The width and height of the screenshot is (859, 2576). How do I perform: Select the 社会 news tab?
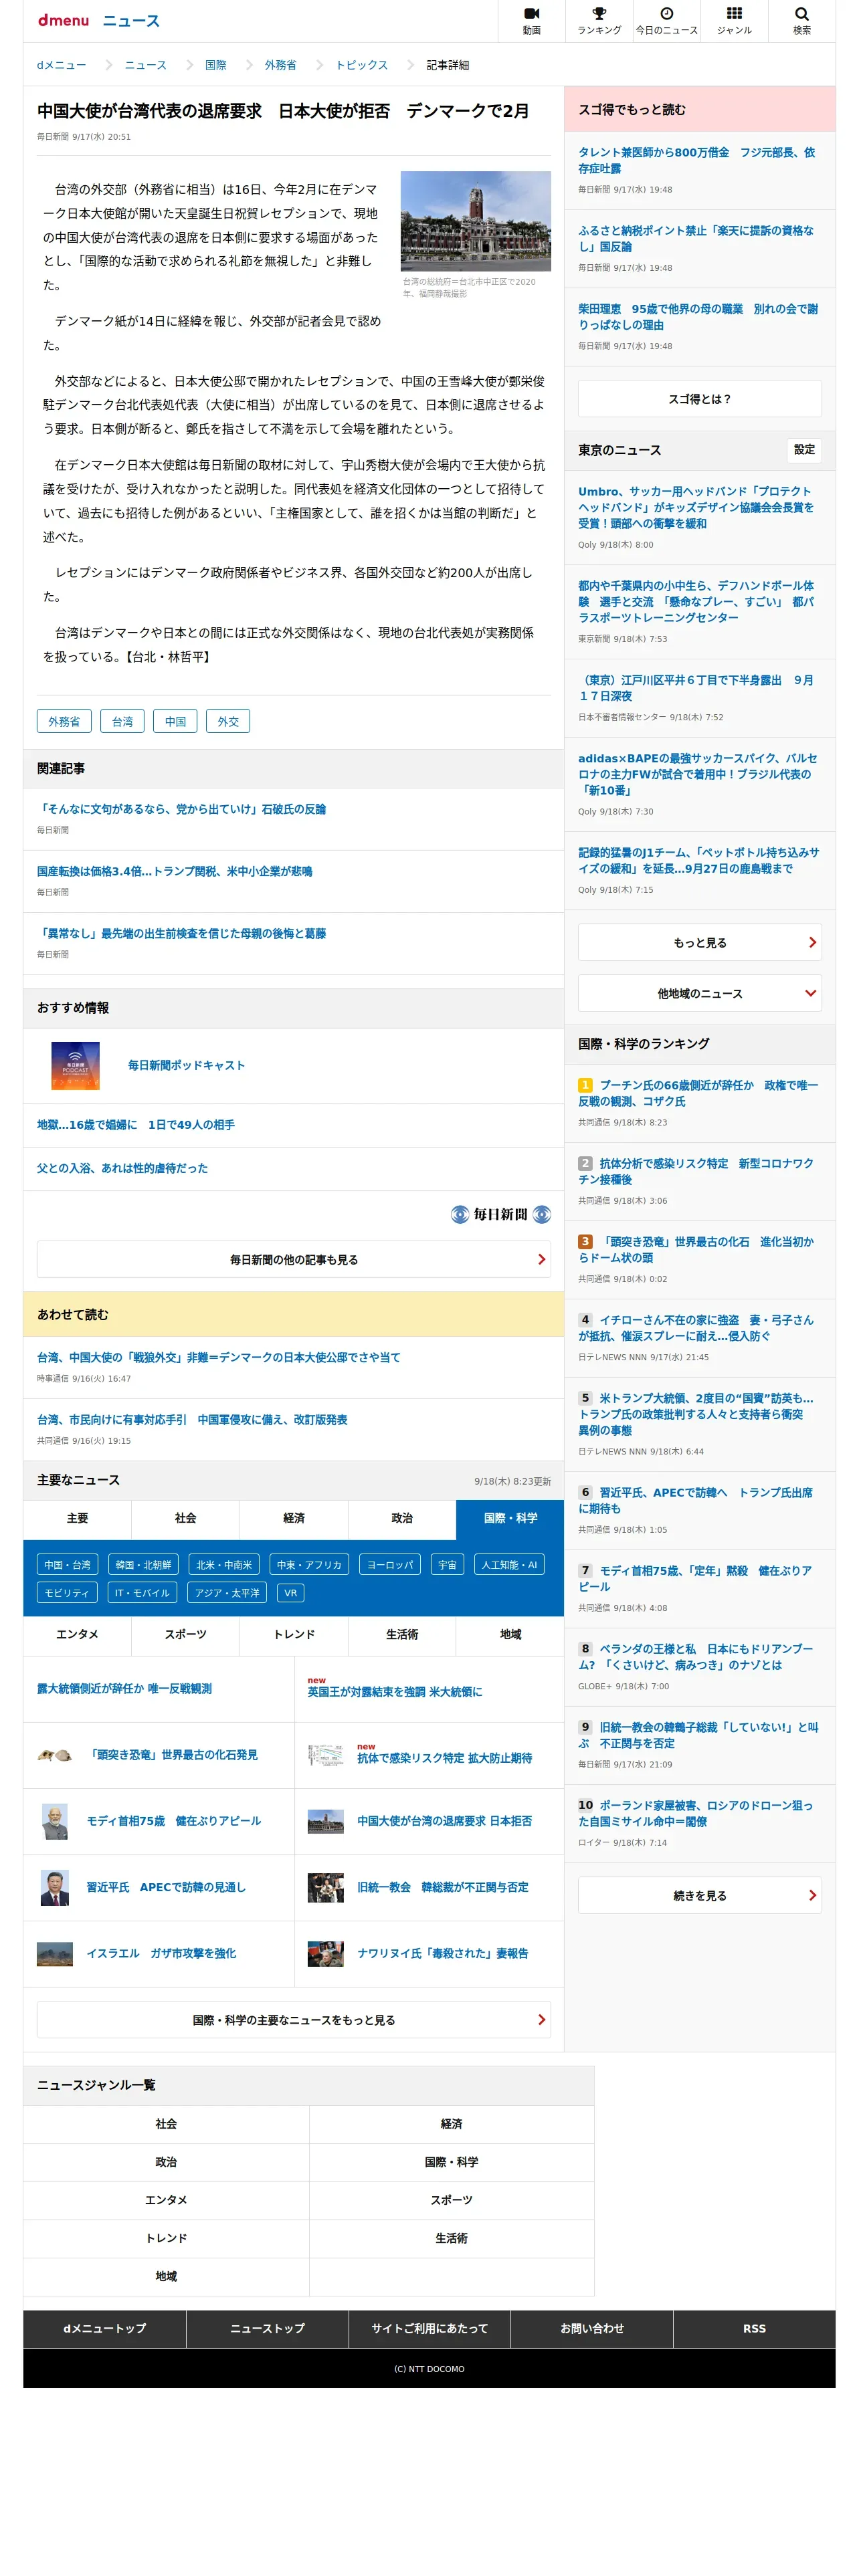185,1518
